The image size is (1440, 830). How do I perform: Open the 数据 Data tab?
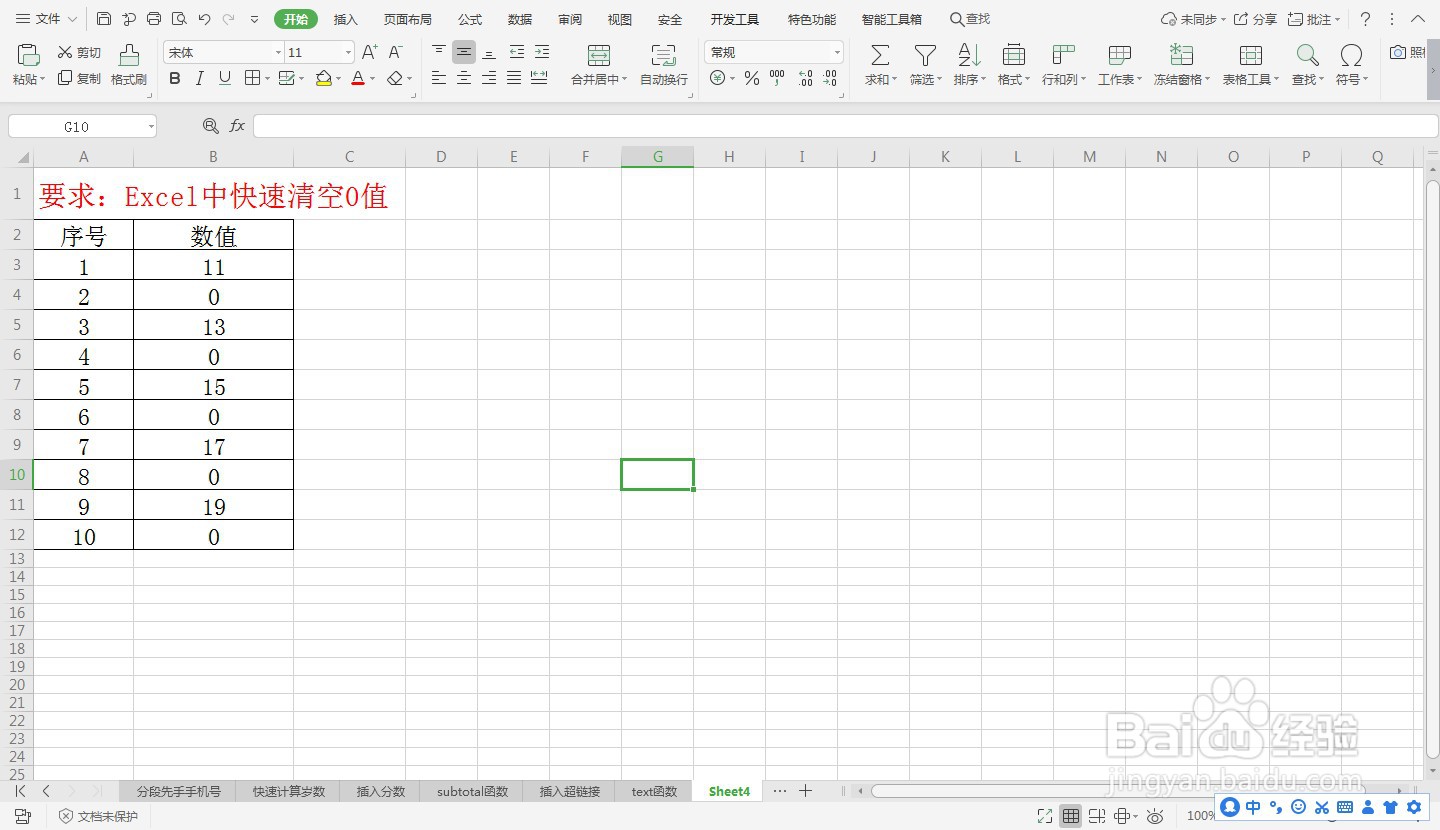520,19
